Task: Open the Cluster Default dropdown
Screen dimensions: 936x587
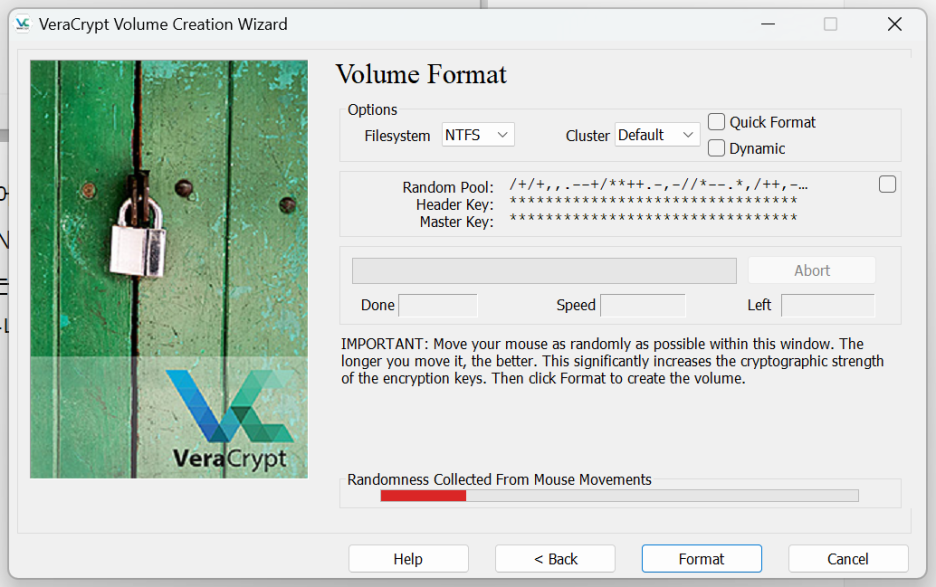Action: 657,135
